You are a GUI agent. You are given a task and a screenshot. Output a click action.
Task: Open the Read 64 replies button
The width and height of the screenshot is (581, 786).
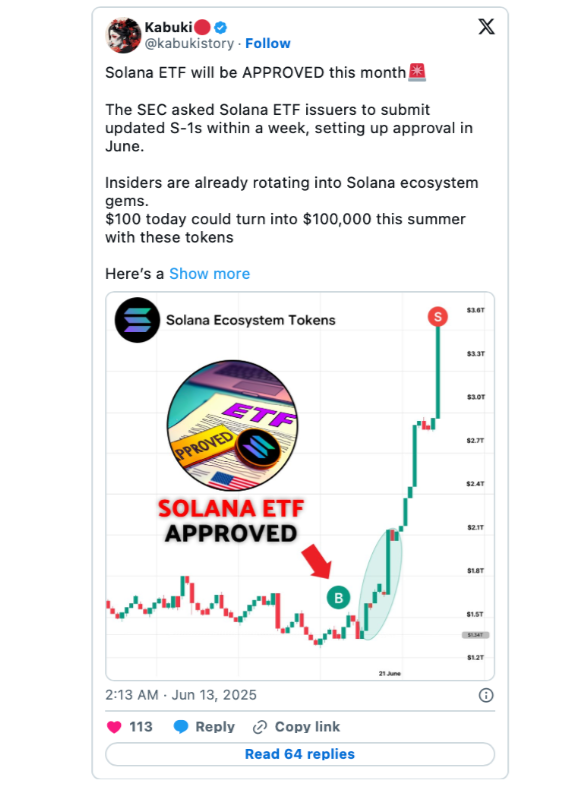tap(300, 754)
